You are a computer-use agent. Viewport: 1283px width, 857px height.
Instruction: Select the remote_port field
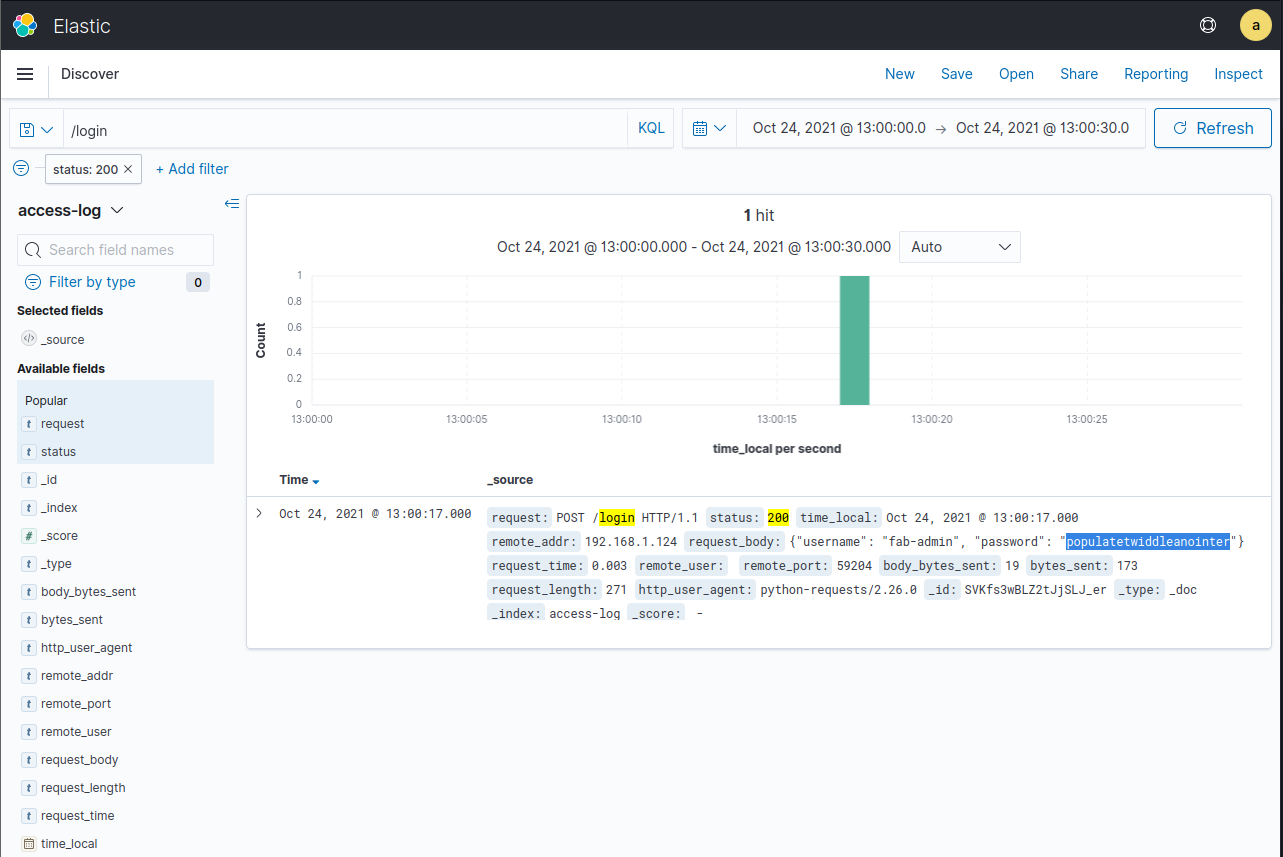coord(76,704)
